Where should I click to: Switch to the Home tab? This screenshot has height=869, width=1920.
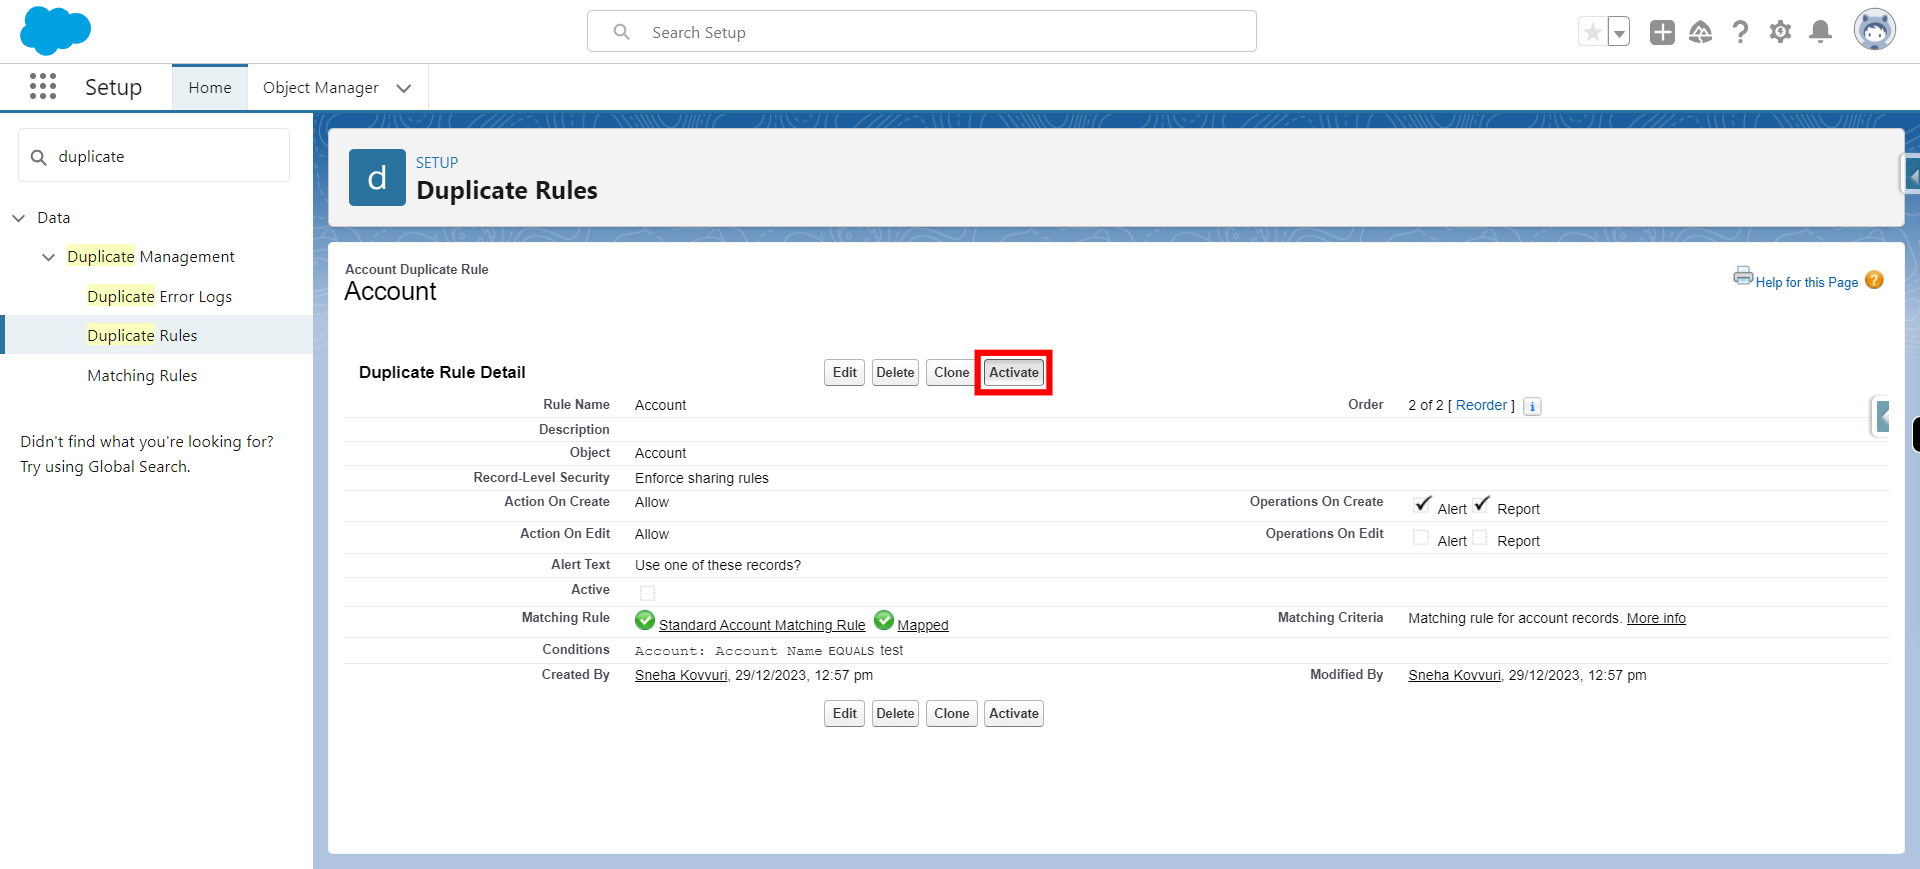pyautogui.click(x=210, y=88)
